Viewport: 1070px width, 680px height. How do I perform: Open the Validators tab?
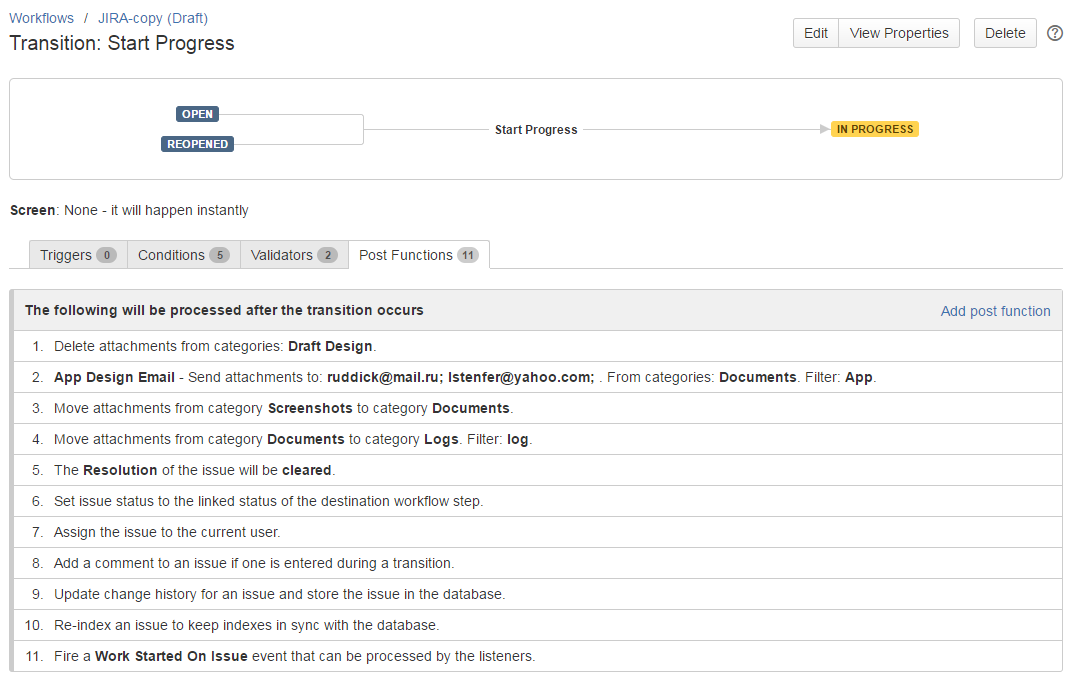click(294, 255)
